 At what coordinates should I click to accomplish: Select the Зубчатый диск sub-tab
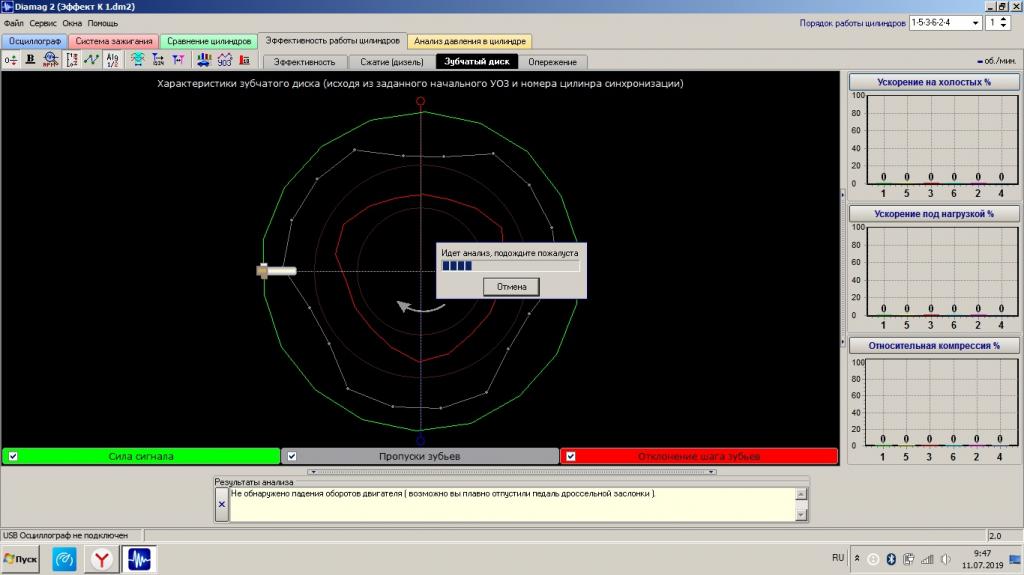[477, 61]
